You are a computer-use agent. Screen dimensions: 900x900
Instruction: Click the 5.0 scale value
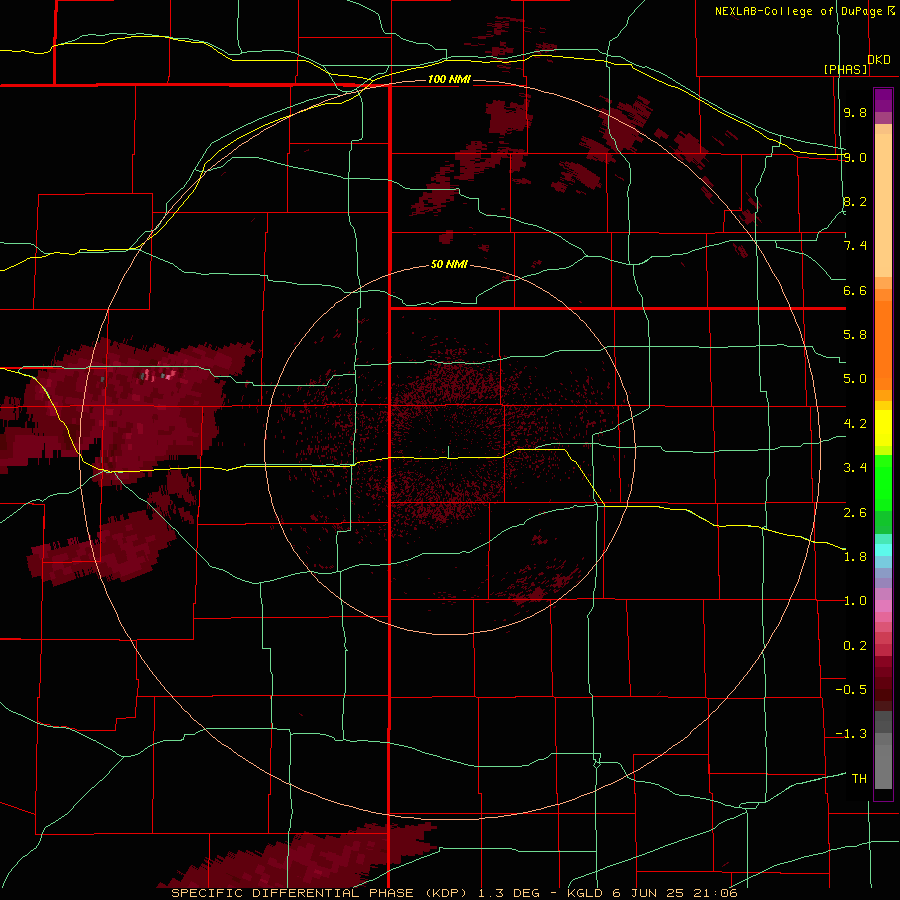pyautogui.click(x=855, y=379)
